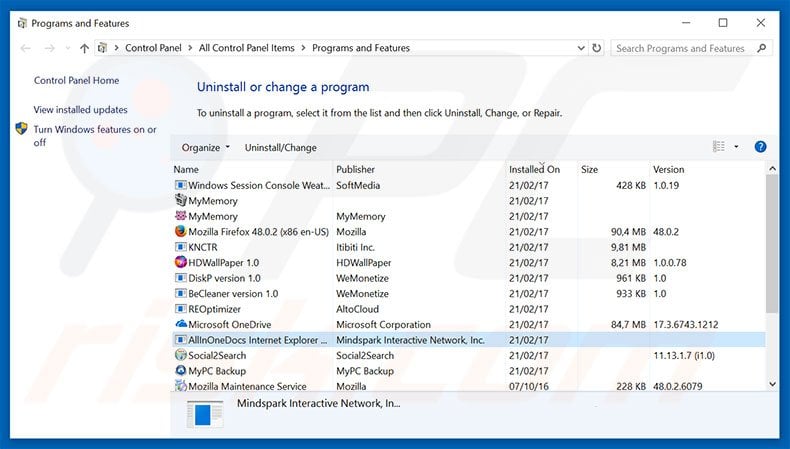The width and height of the screenshot is (790, 449).
Task: Click the Programs and Features title bar icon
Action: pyautogui.click(x=22, y=23)
